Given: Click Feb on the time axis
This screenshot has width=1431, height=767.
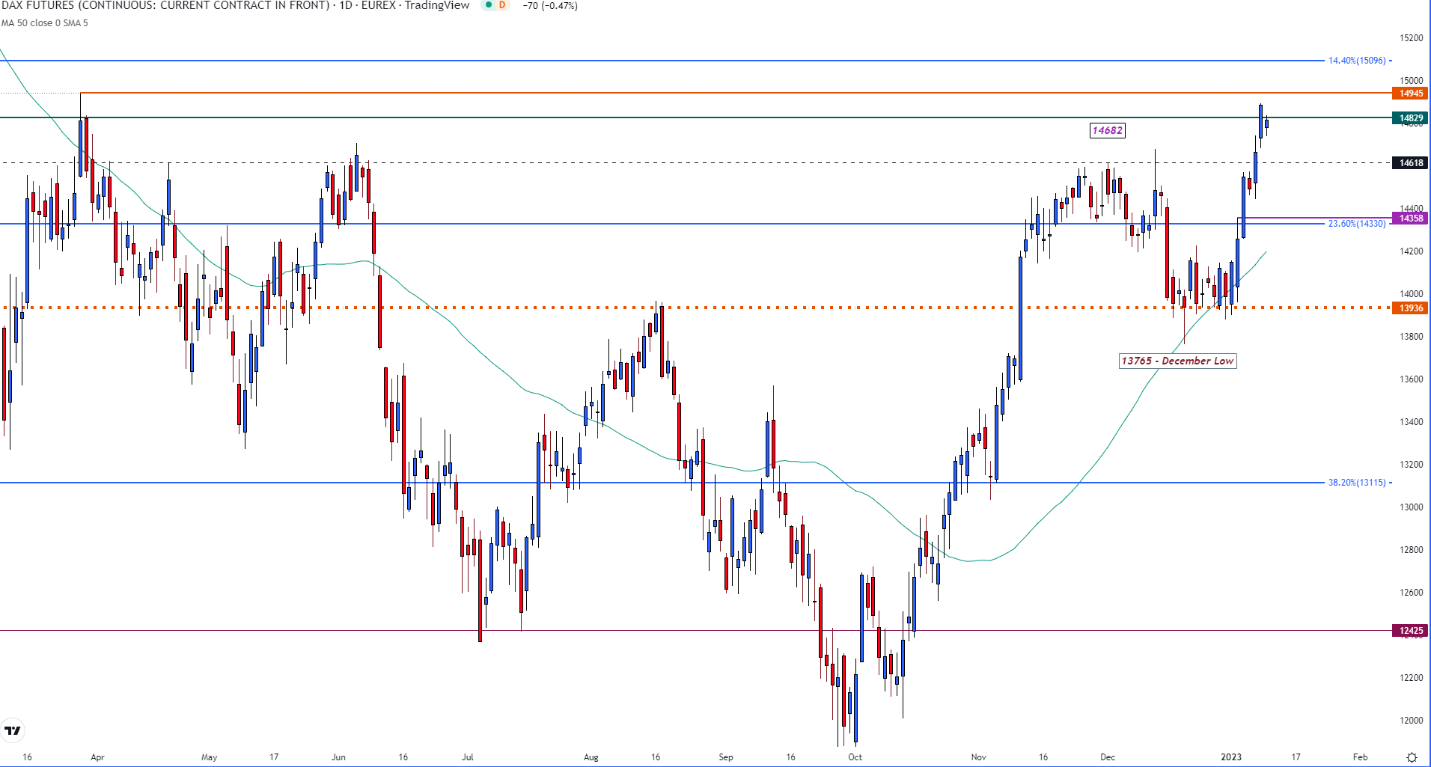Looking at the screenshot, I should [x=1359, y=757].
